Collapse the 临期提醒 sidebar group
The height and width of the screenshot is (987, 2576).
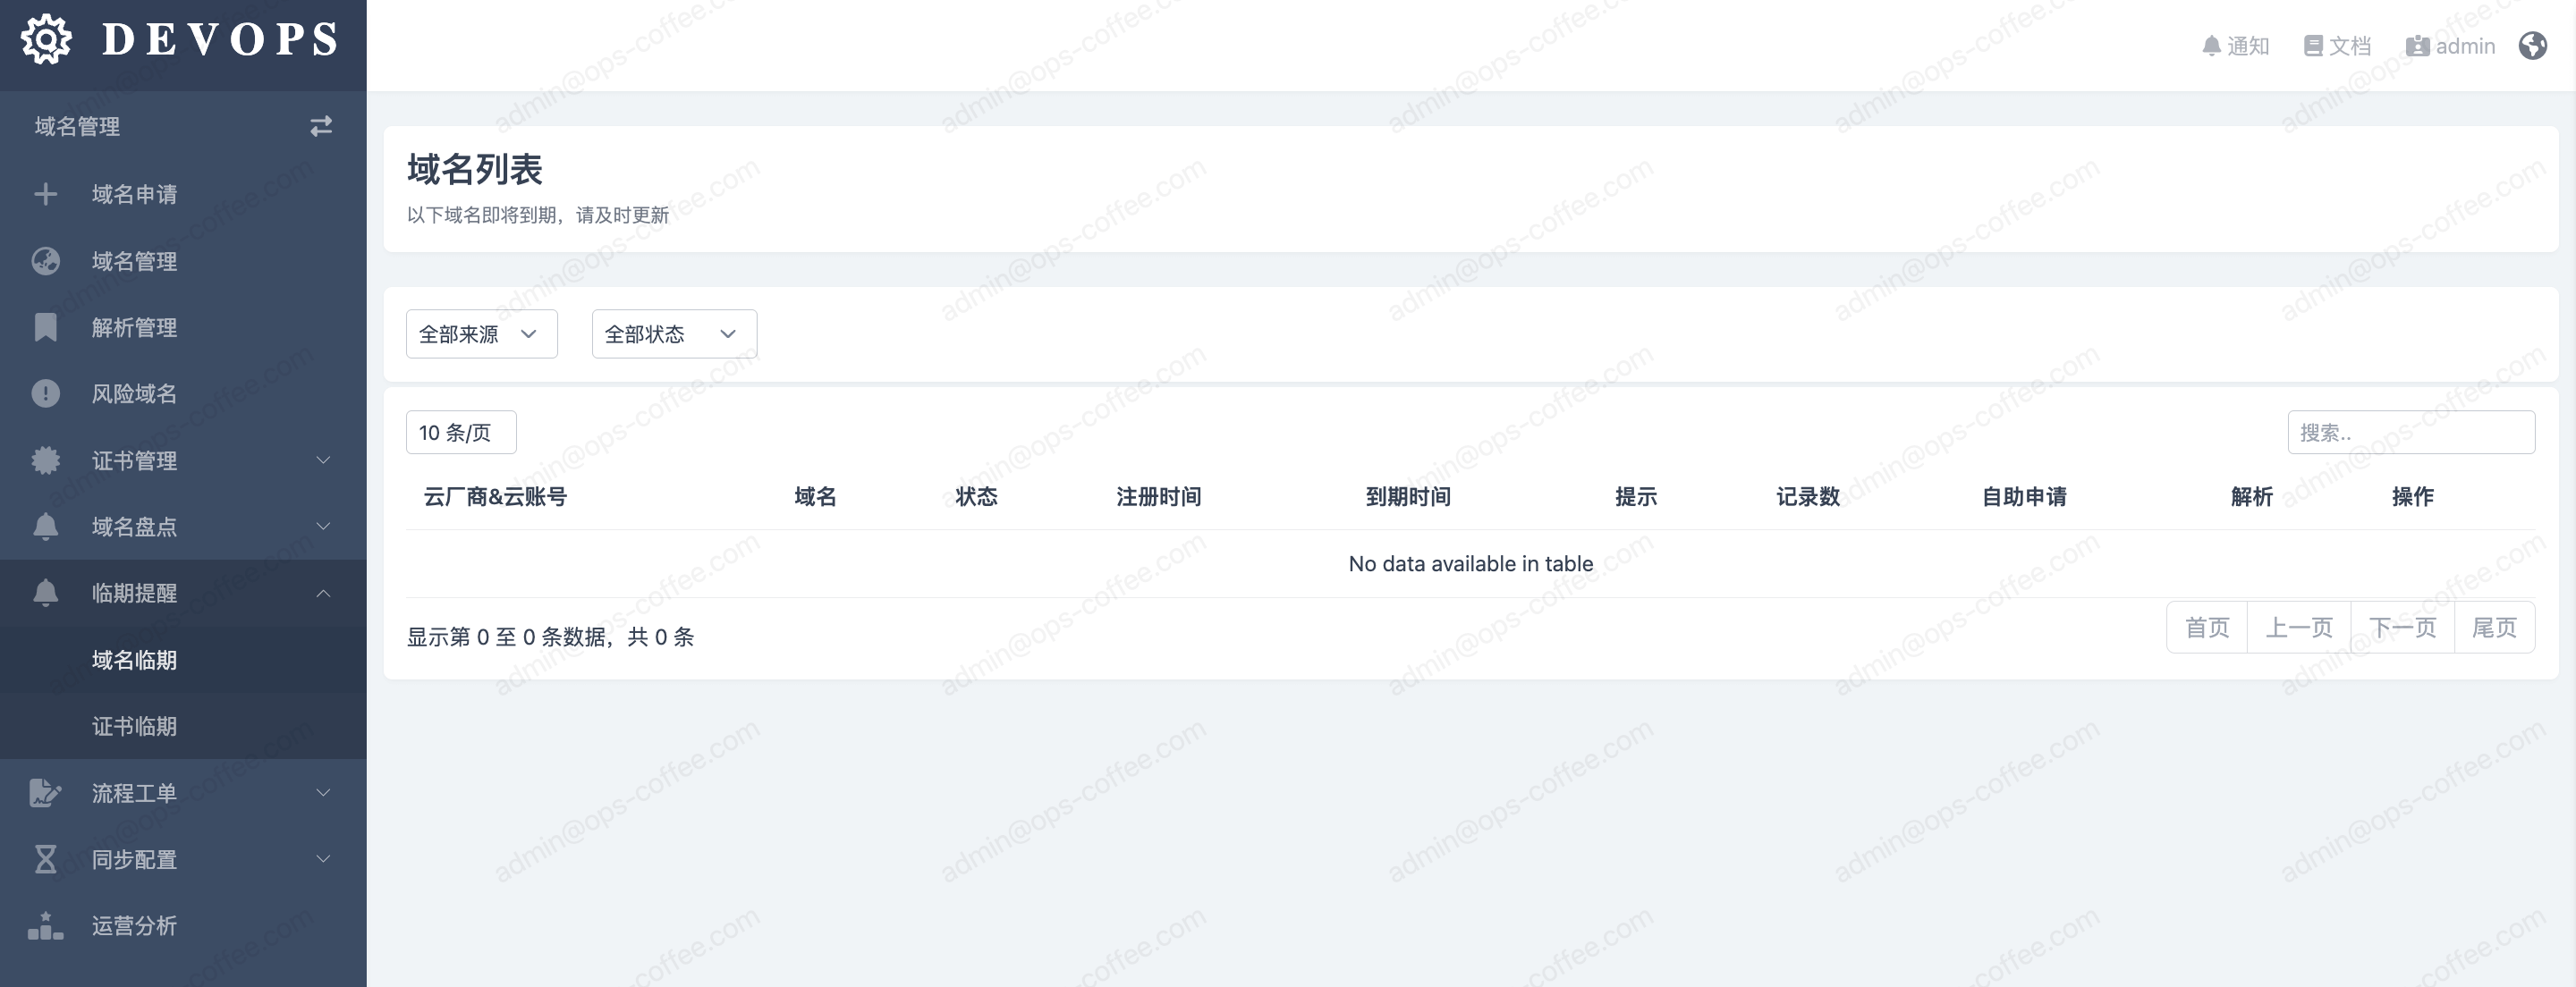[323, 593]
